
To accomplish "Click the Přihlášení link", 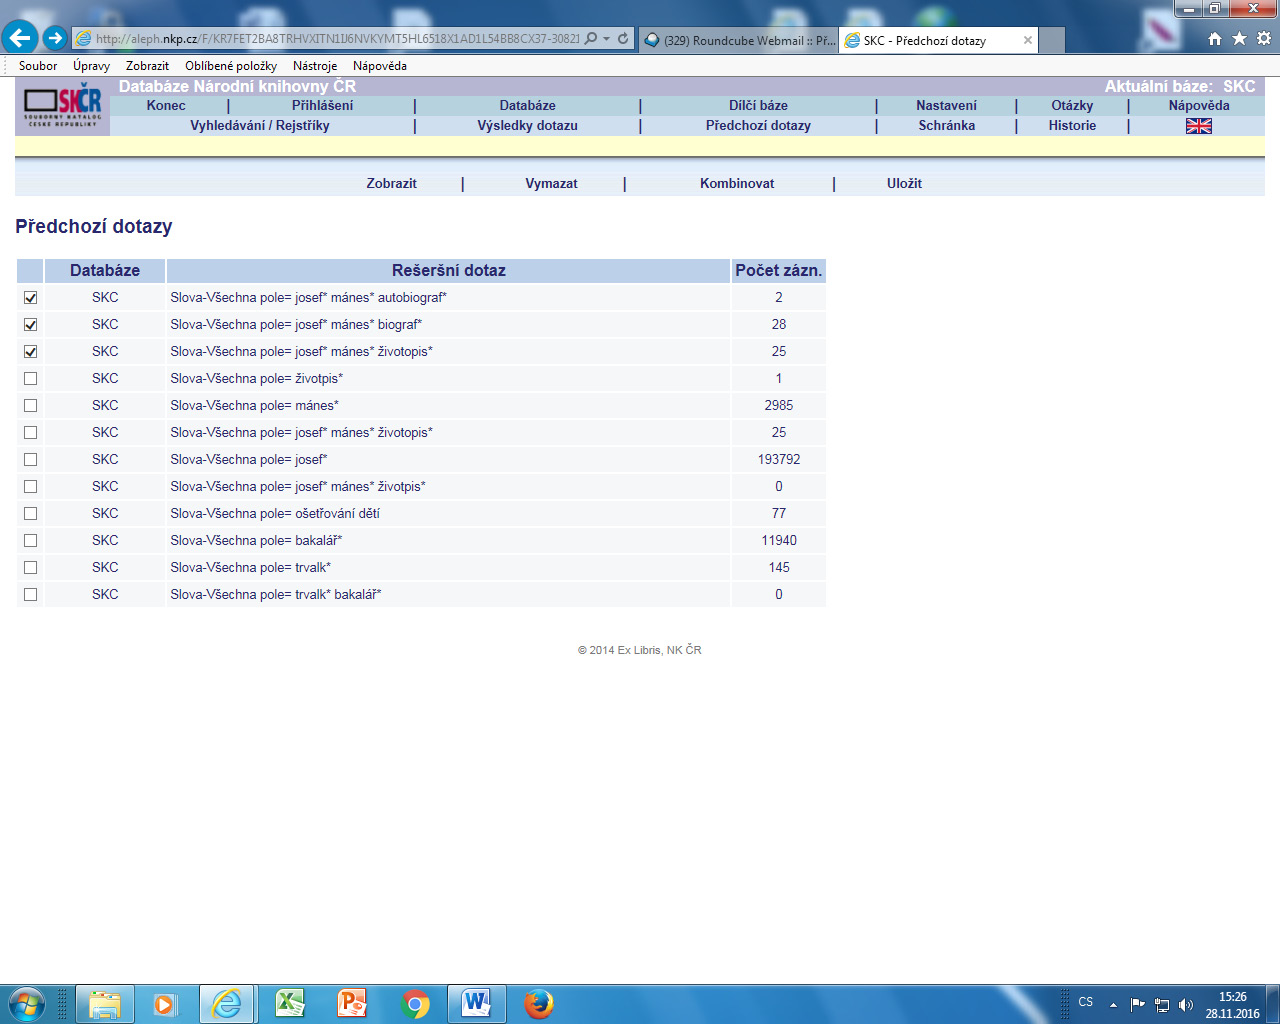I will [322, 105].
